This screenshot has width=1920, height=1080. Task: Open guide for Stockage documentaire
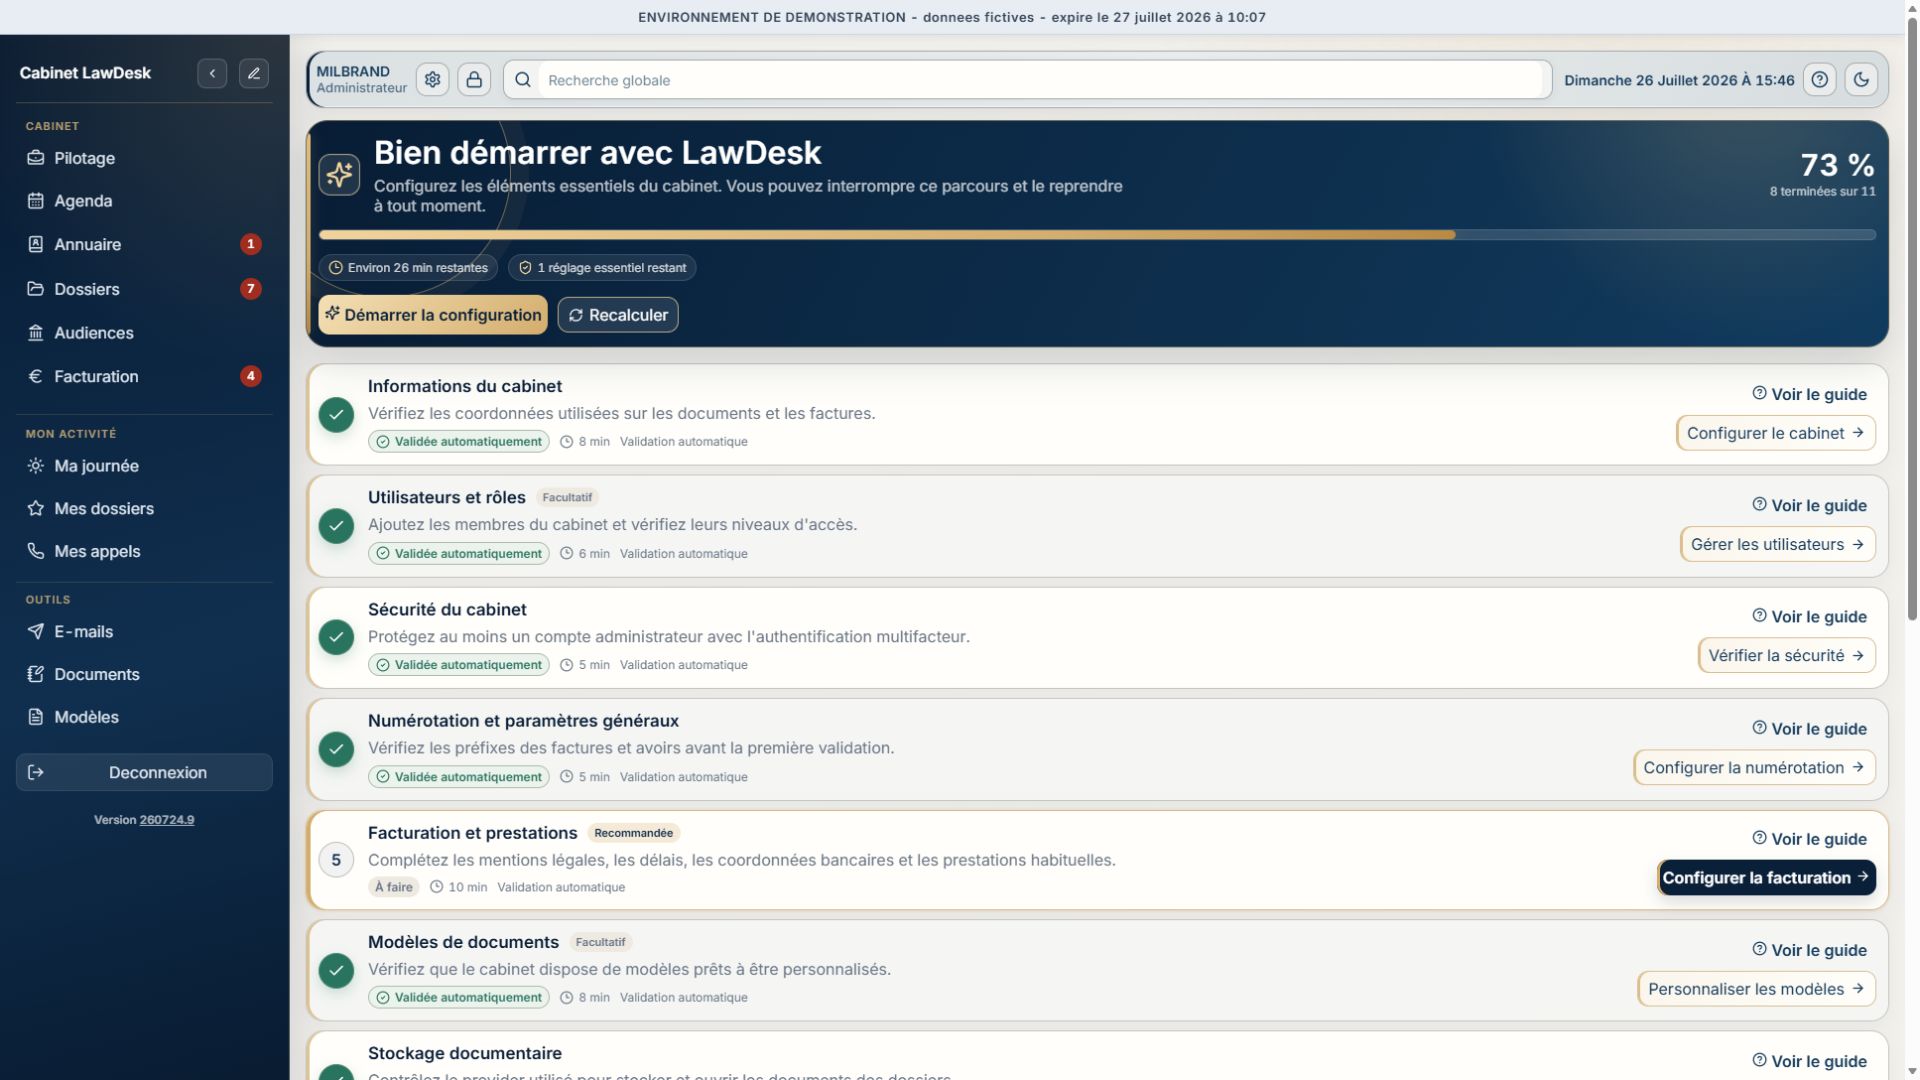1809,1061
